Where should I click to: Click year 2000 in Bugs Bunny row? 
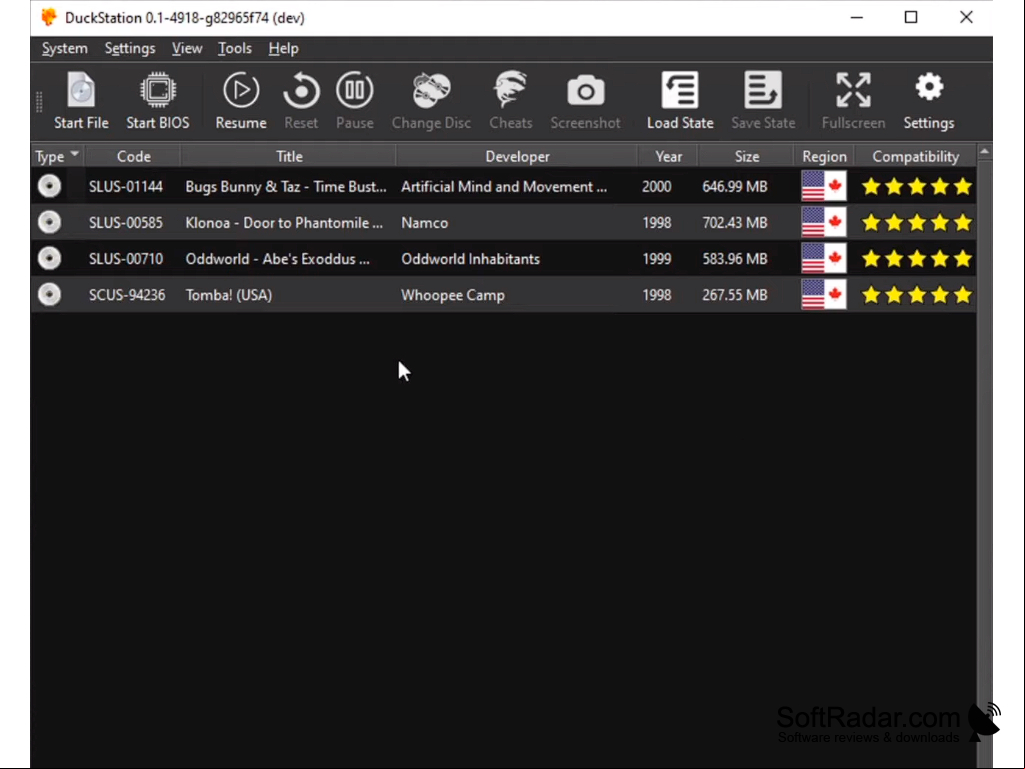pyautogui.click(x=656, y=186)
